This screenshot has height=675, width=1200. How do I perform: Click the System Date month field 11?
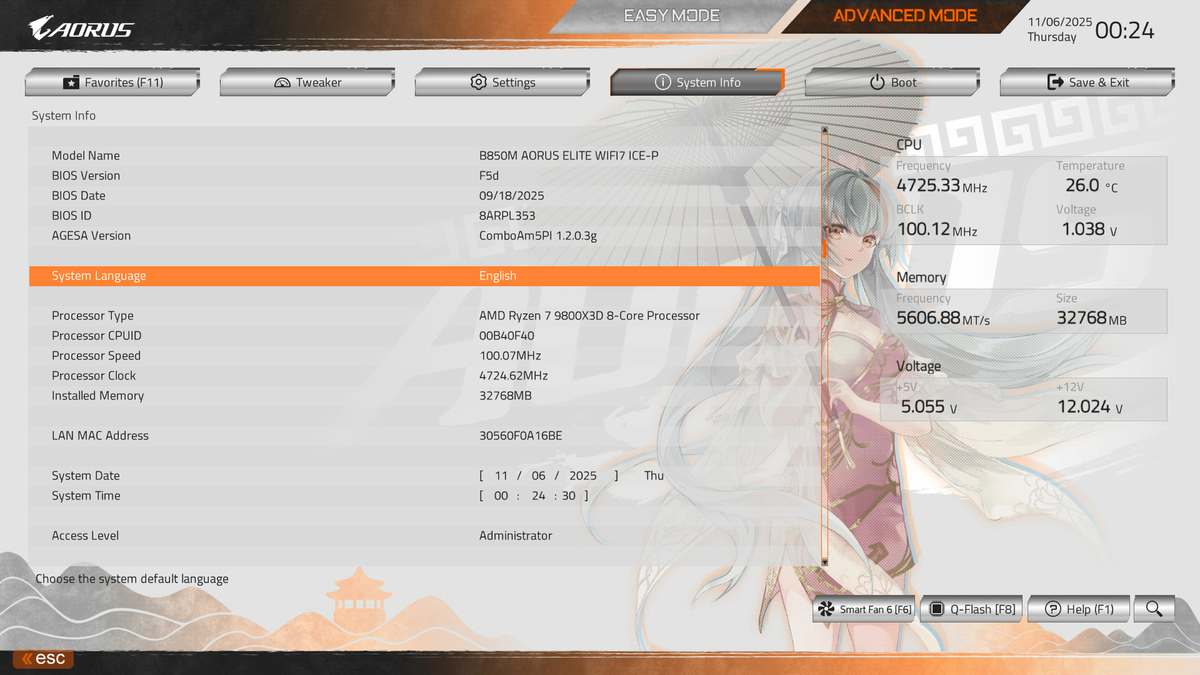point(501,476)
